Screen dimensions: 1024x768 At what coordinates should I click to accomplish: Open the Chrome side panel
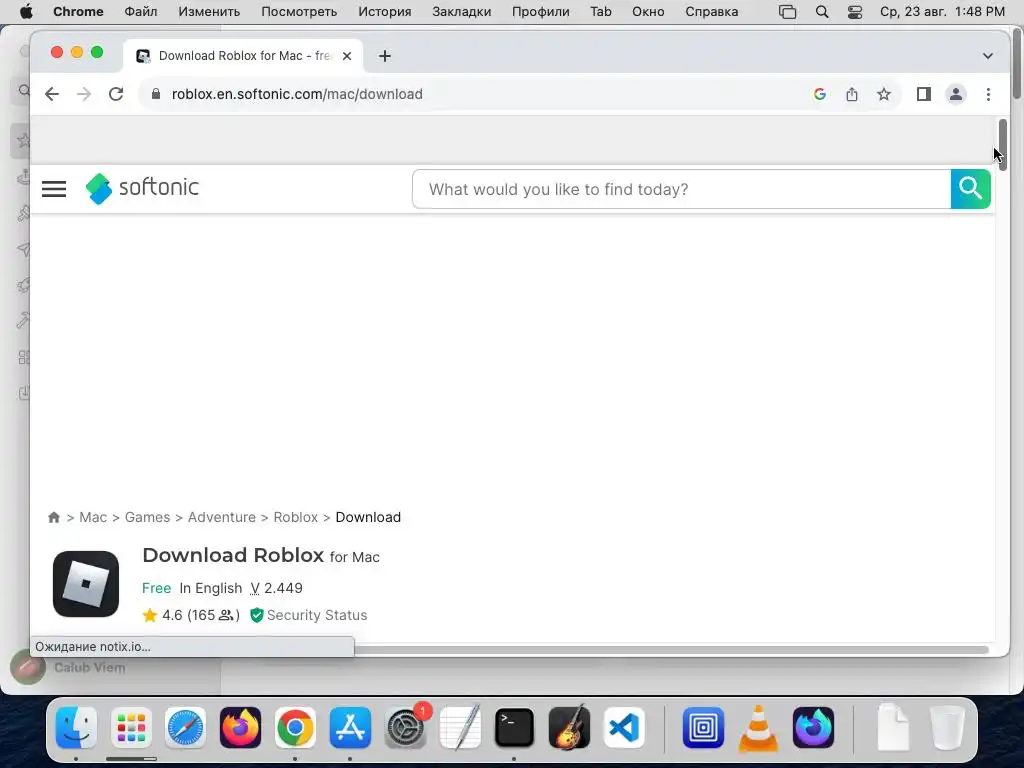[x=923, y=94]
